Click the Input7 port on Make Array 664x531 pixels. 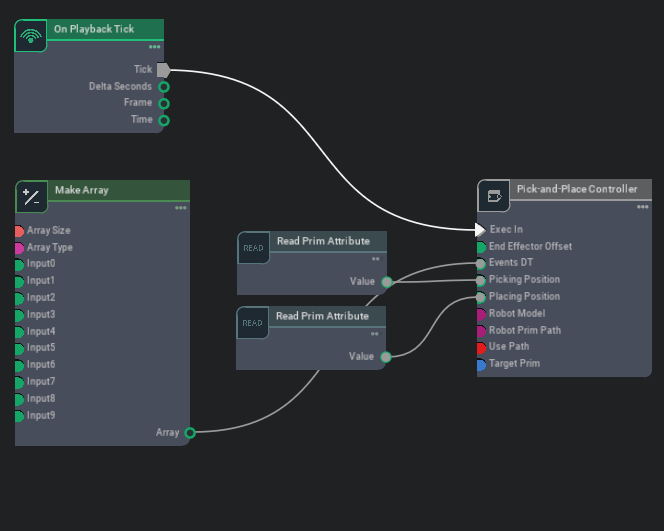point(19,382)
